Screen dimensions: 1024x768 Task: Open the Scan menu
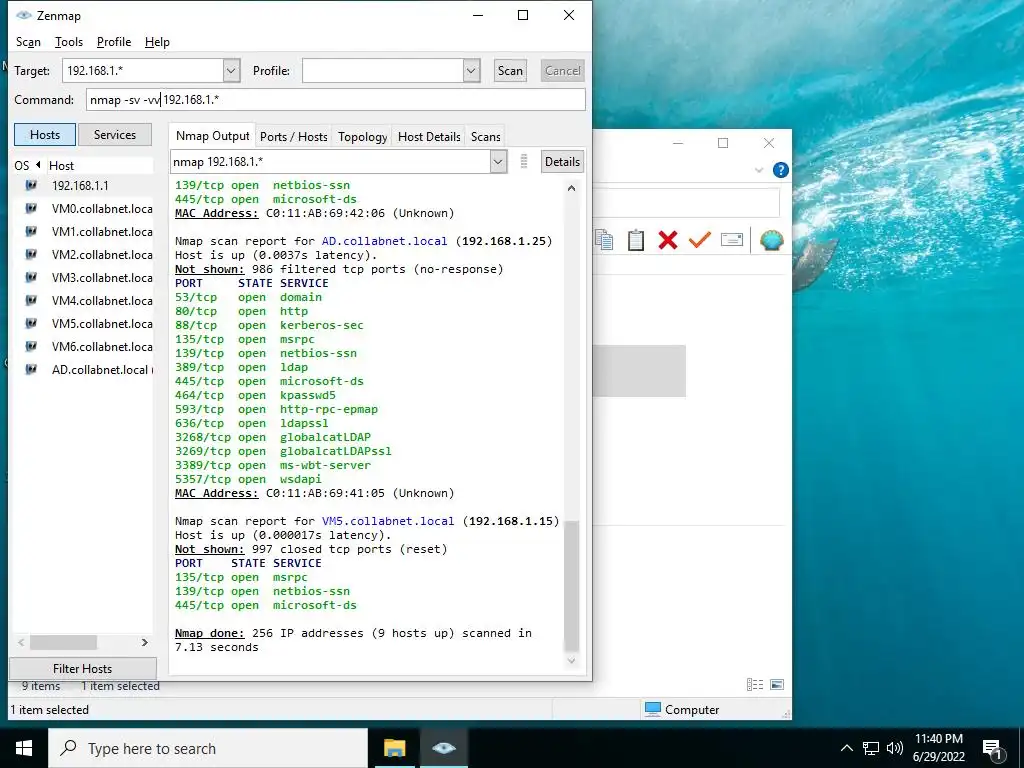pyautogui.click(x=28, y=42)
